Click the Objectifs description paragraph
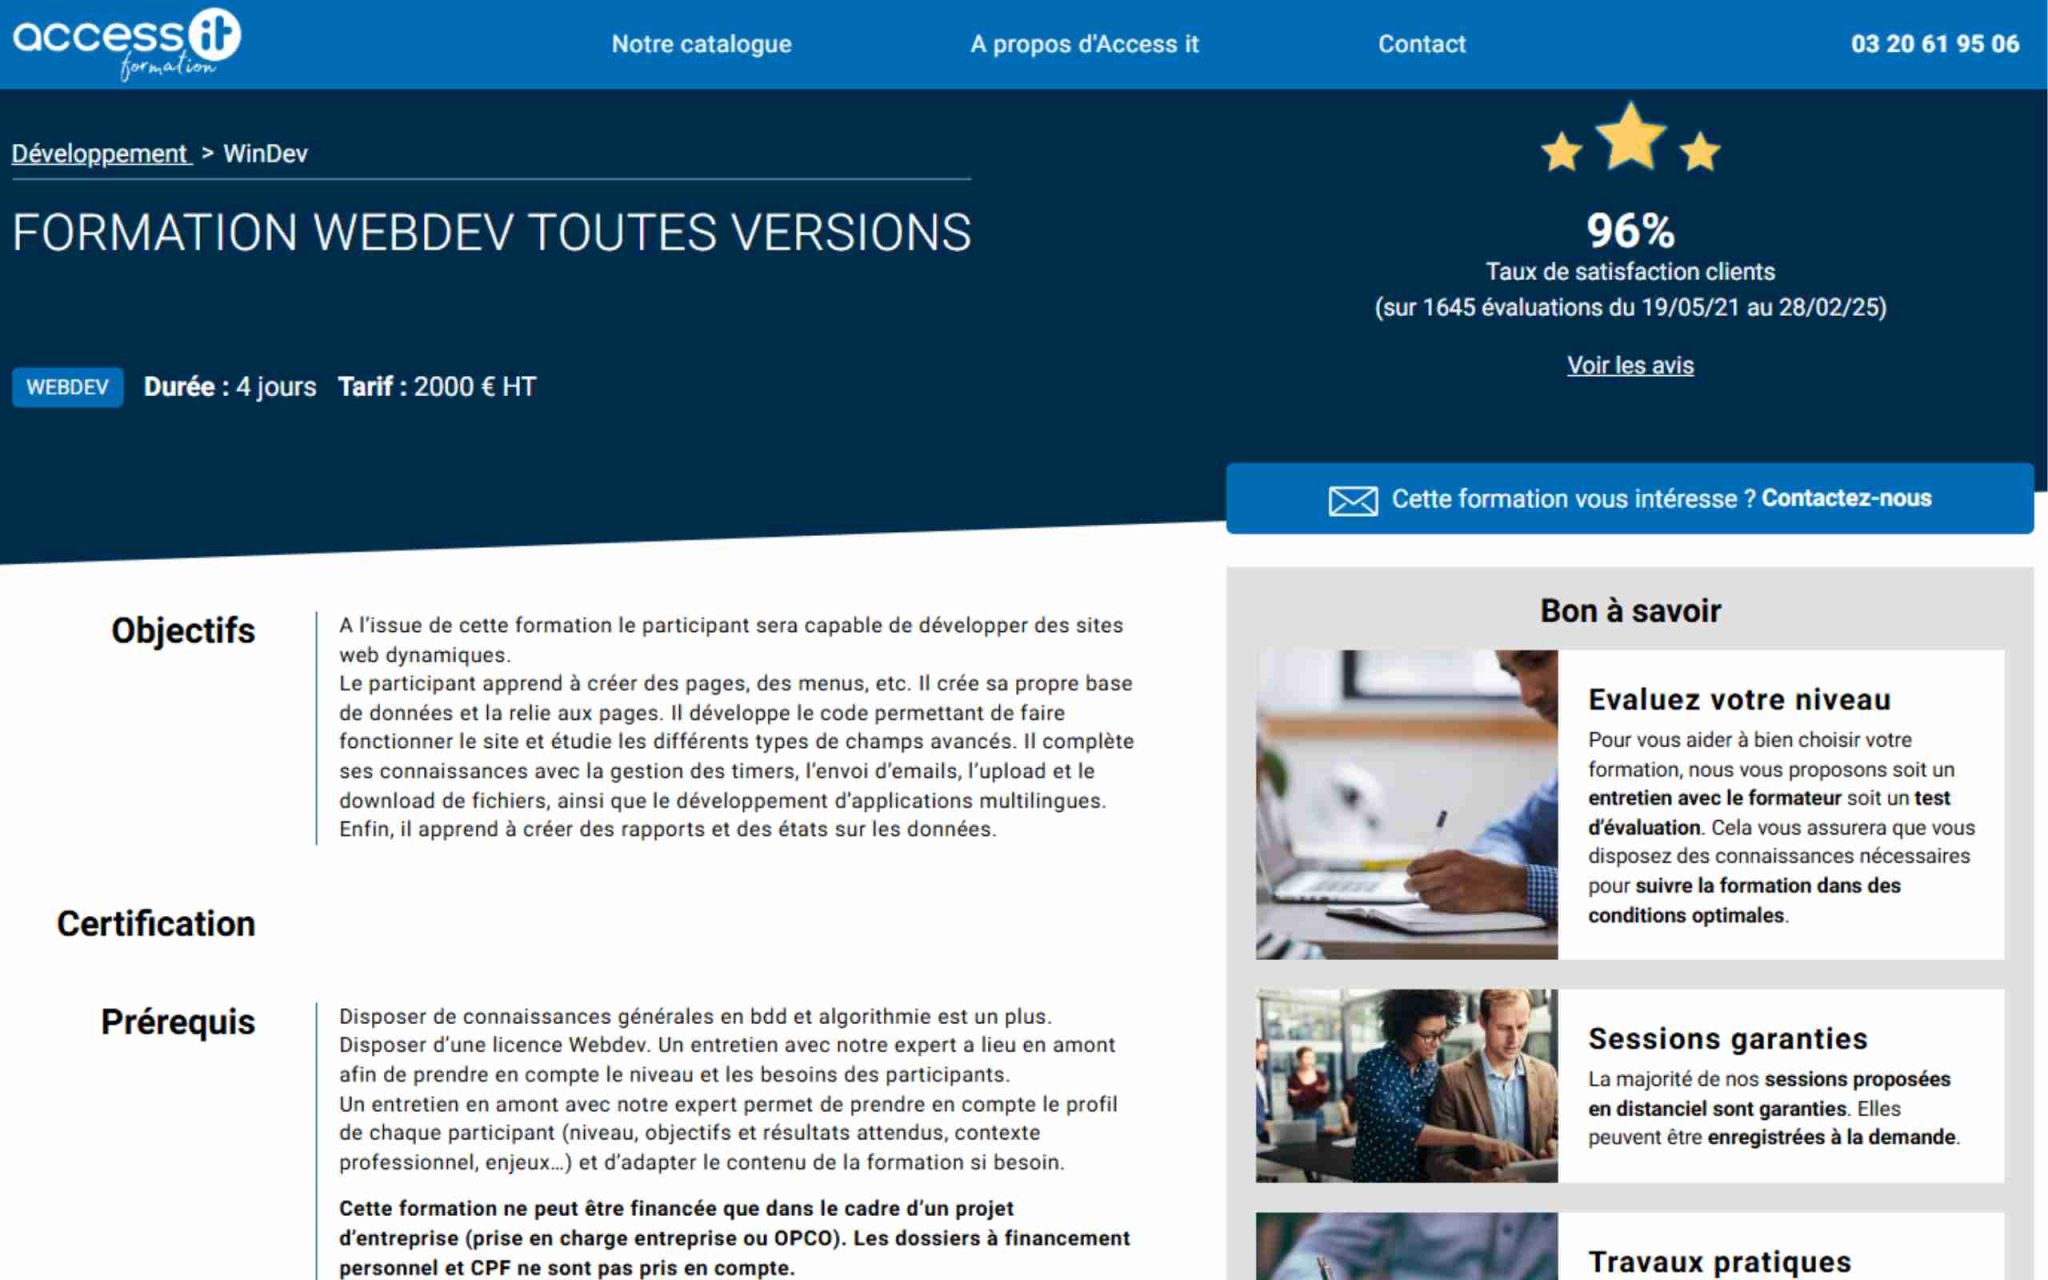 tap(736, 727)
